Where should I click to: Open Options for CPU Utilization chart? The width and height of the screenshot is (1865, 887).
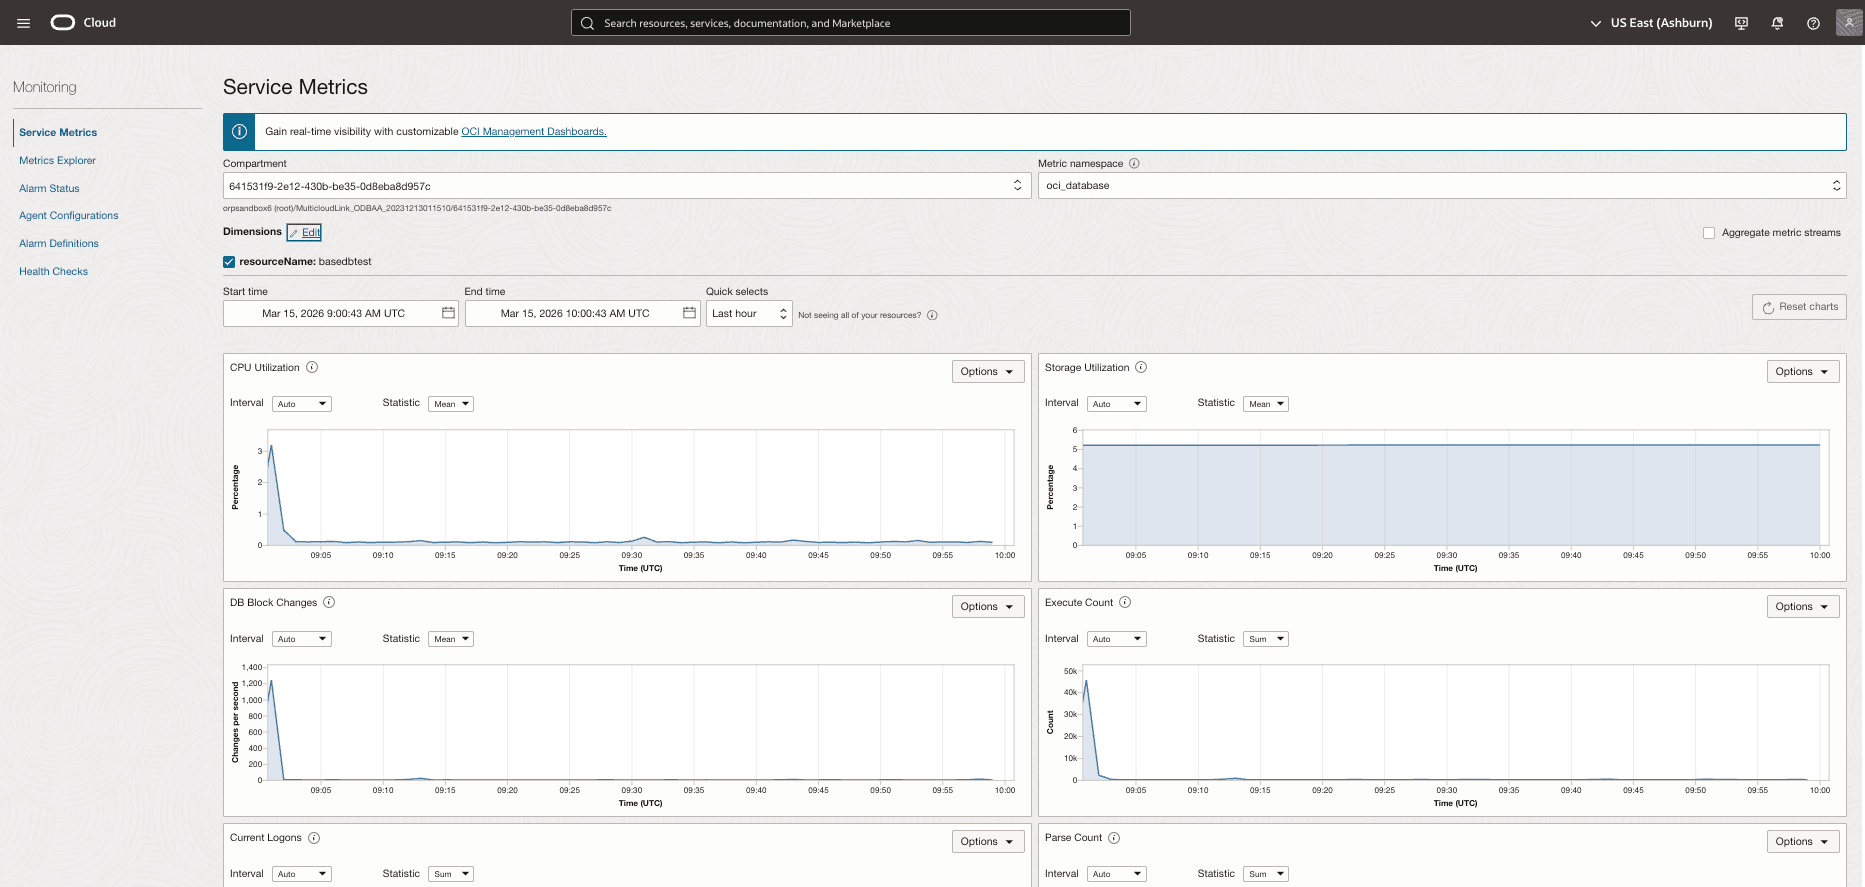click(988, 371)
